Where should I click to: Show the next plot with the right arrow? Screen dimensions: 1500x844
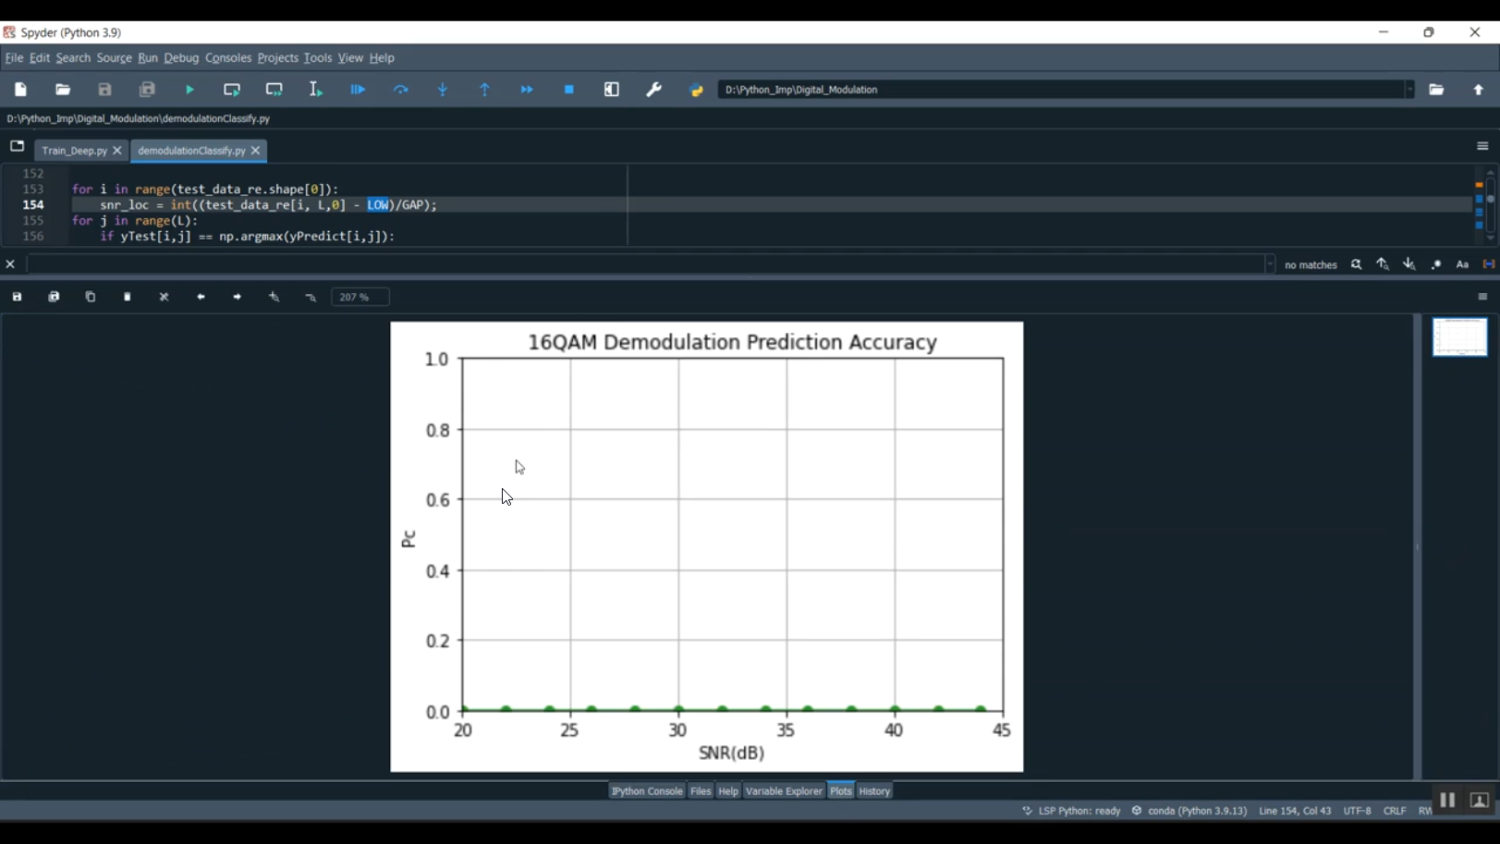point(237,297)
